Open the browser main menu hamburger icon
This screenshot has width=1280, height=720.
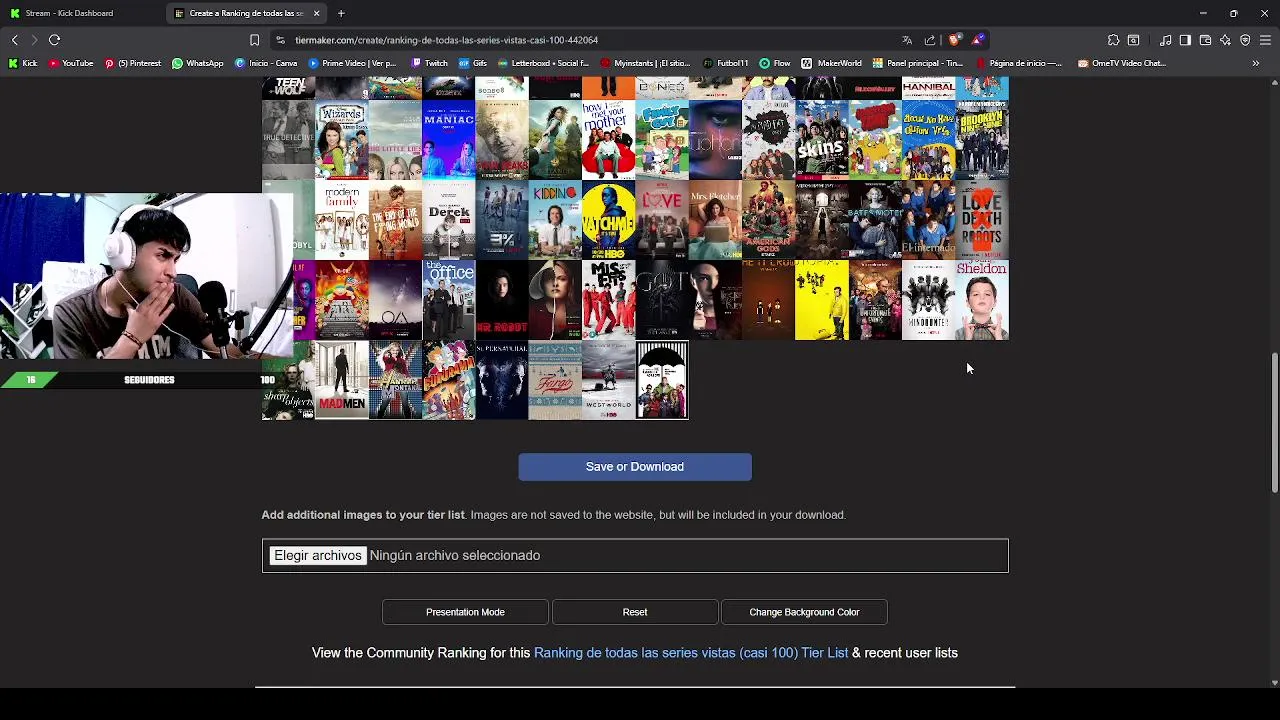[x=1265, y=40]
